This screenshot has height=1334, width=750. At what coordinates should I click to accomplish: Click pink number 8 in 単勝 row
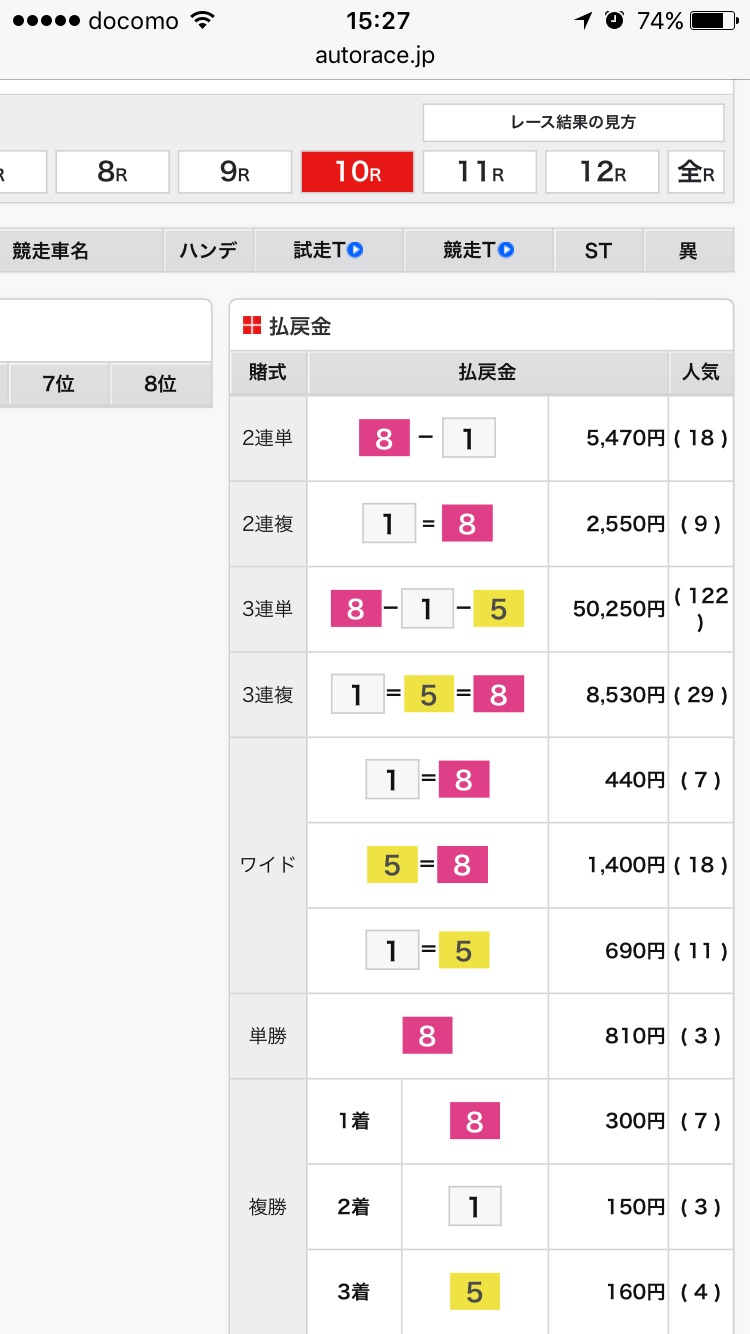pos(427,1036)
